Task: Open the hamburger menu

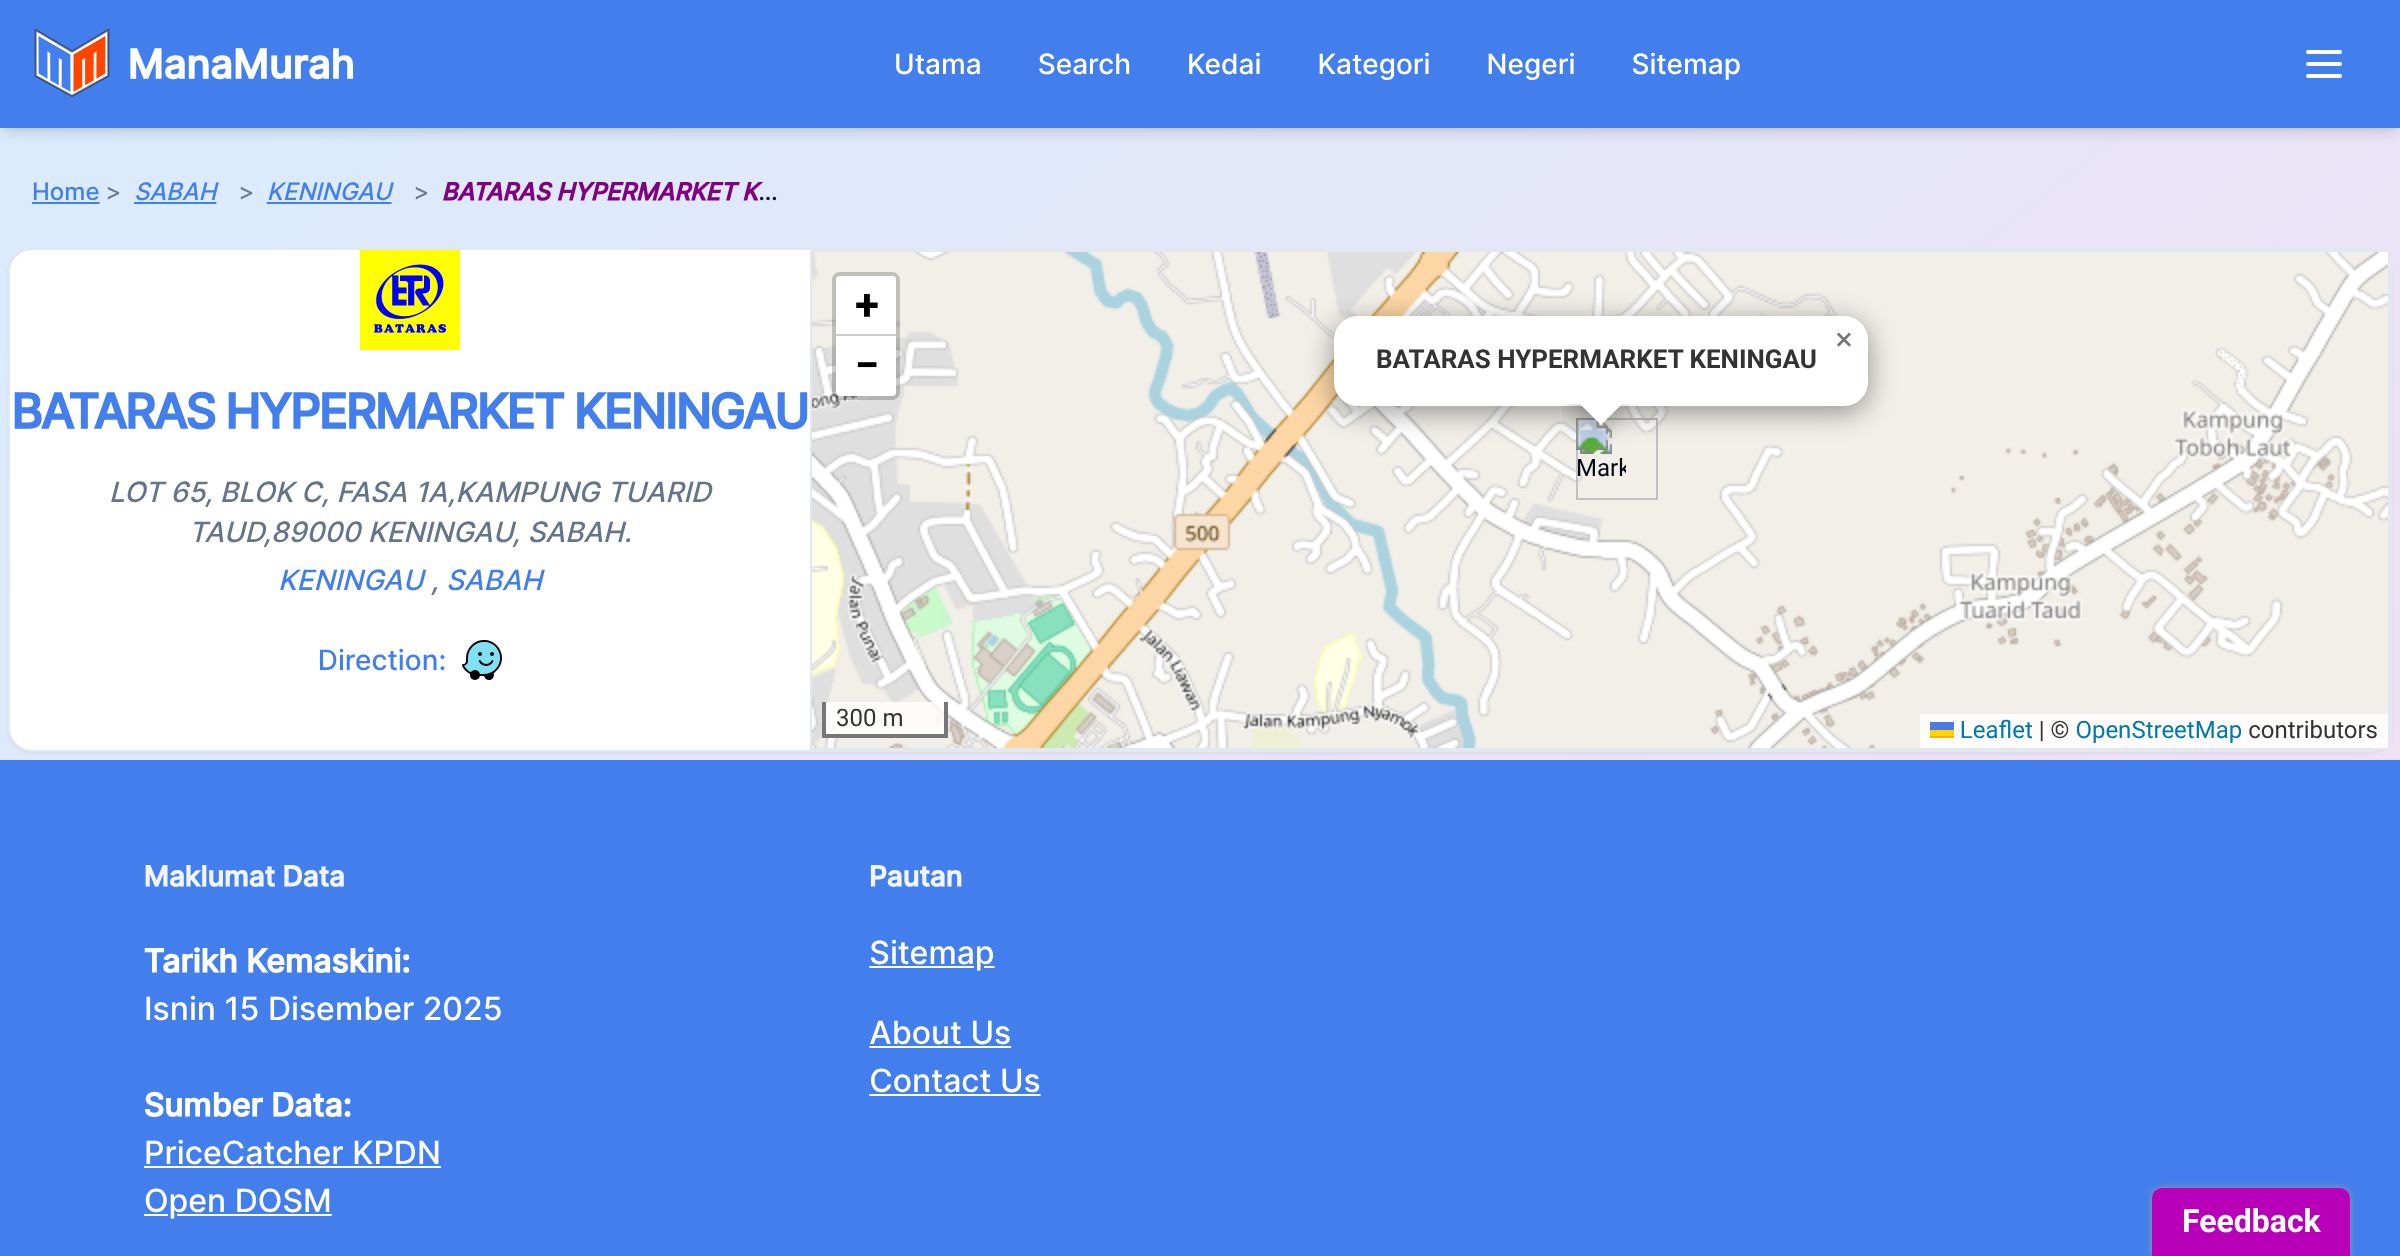Action: pos(2323,64)
